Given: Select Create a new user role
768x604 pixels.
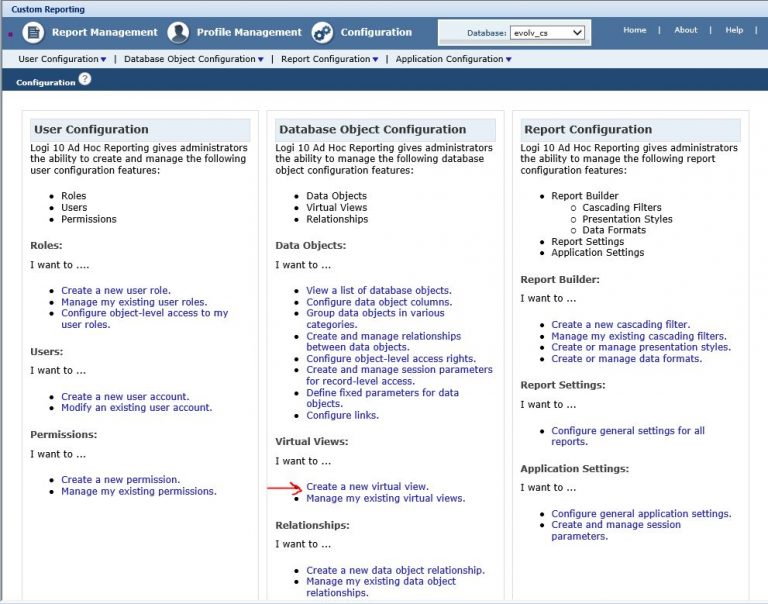Looking at the screenshot, I should click(116, 291).
